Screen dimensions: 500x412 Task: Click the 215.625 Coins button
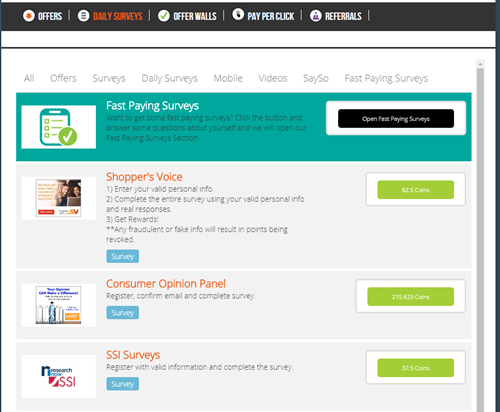pos(411,296)
